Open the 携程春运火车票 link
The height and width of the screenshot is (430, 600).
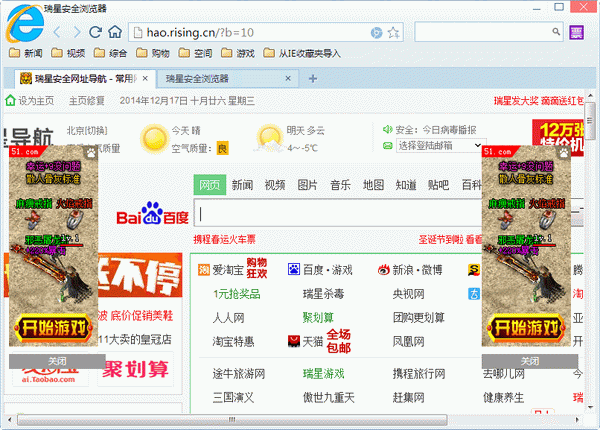coord(224,239)
